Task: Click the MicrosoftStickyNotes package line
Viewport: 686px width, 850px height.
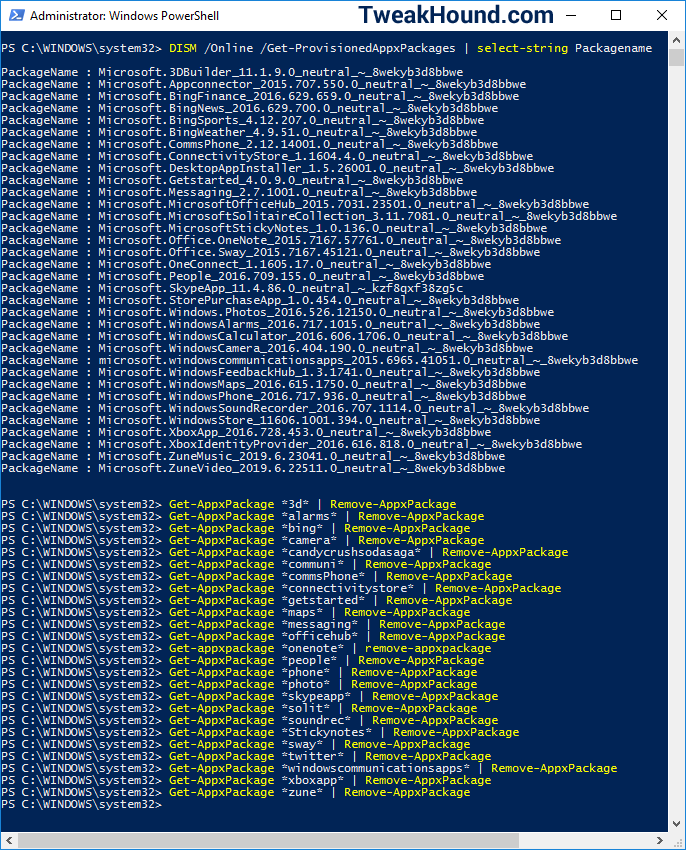Action: coord(274,228)
